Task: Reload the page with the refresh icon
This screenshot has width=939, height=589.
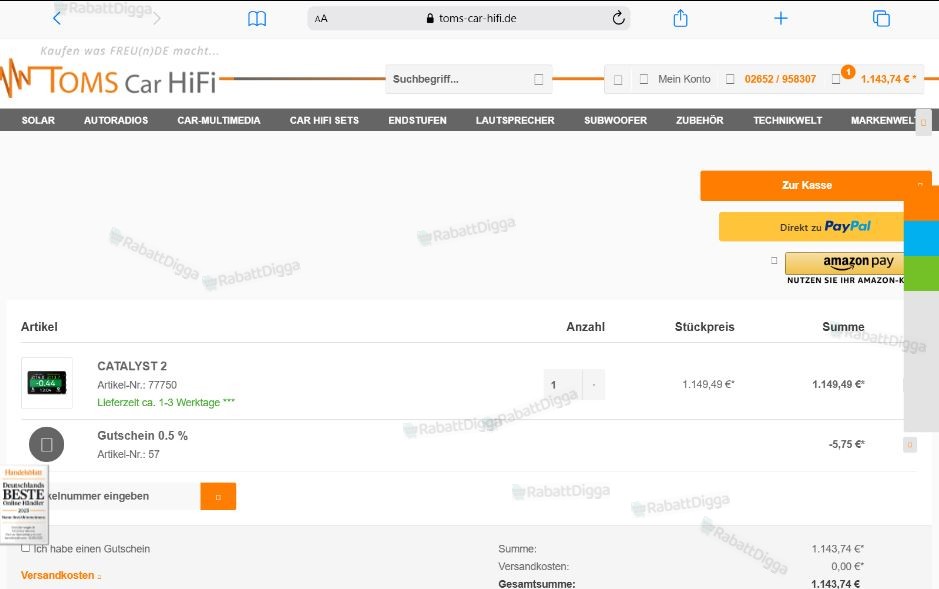Action: [x=619, y=19]
